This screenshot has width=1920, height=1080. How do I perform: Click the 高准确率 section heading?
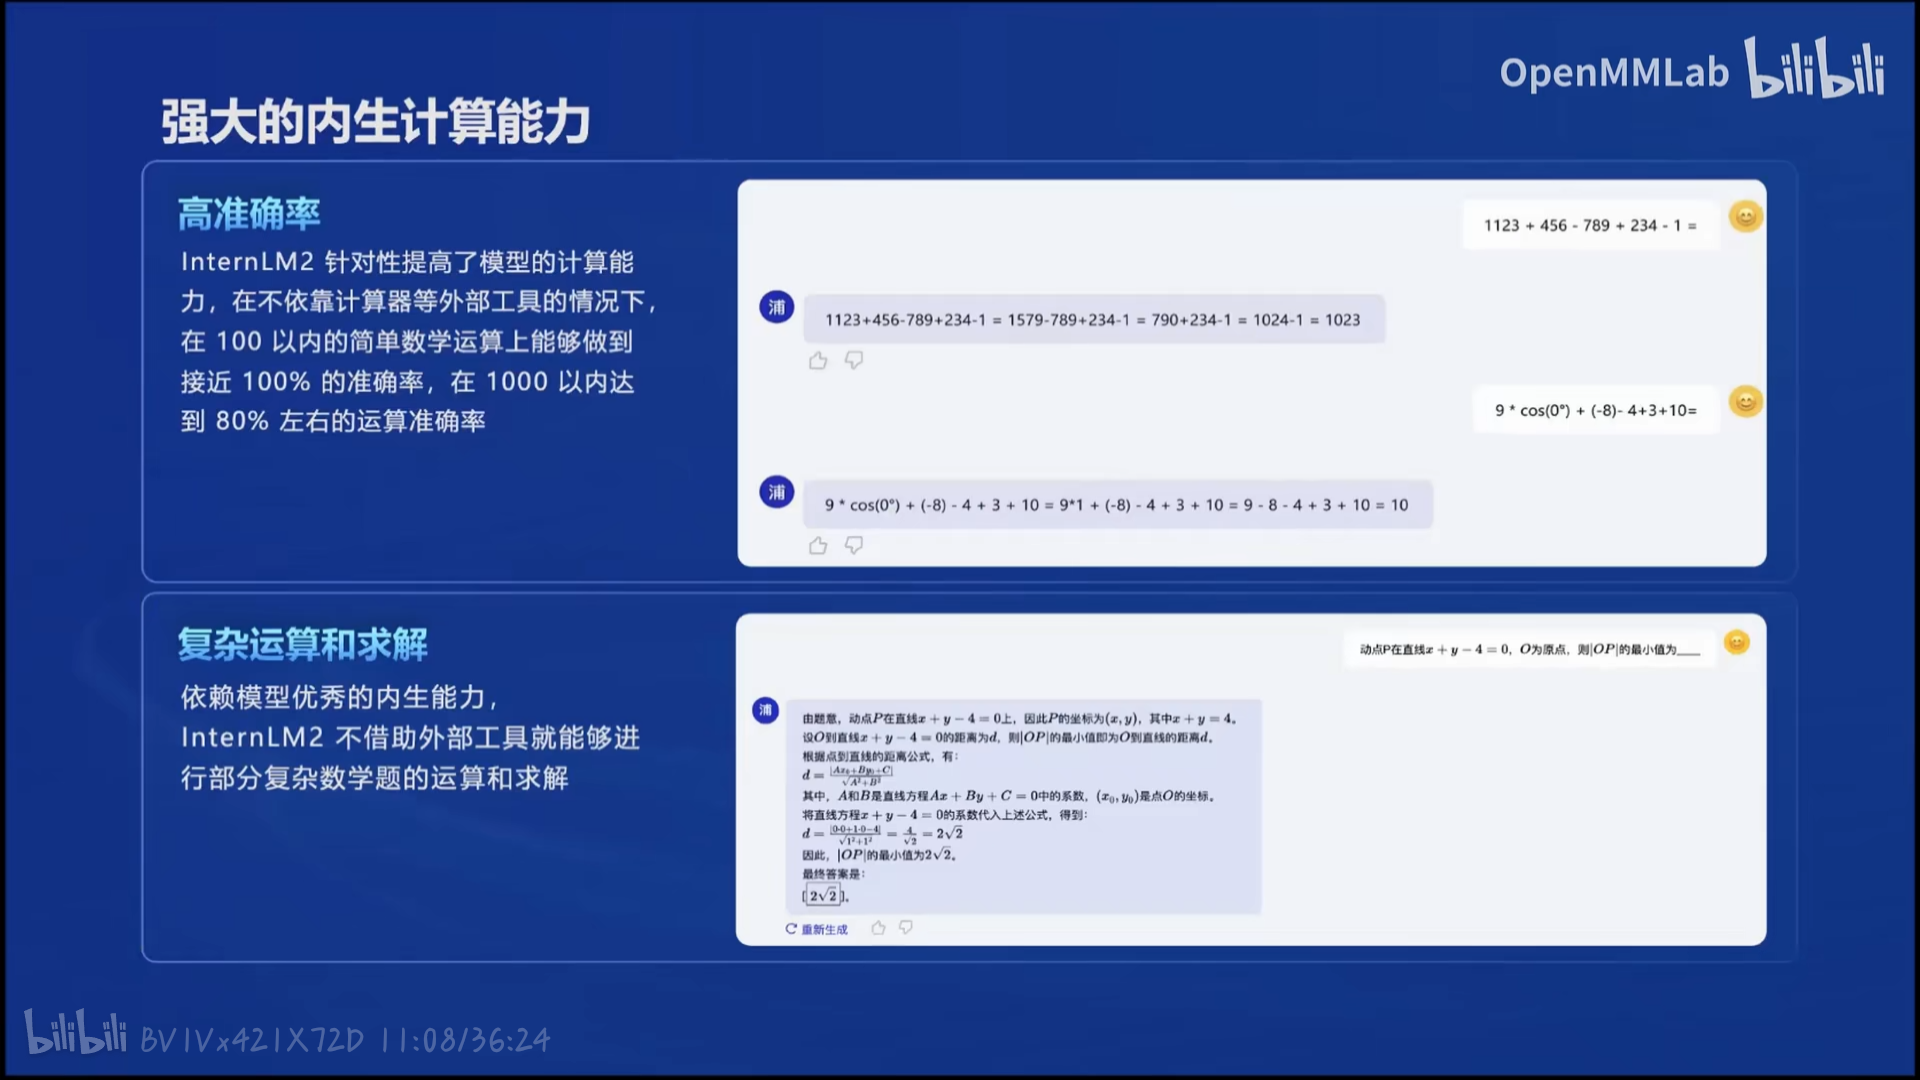point(249,214)
